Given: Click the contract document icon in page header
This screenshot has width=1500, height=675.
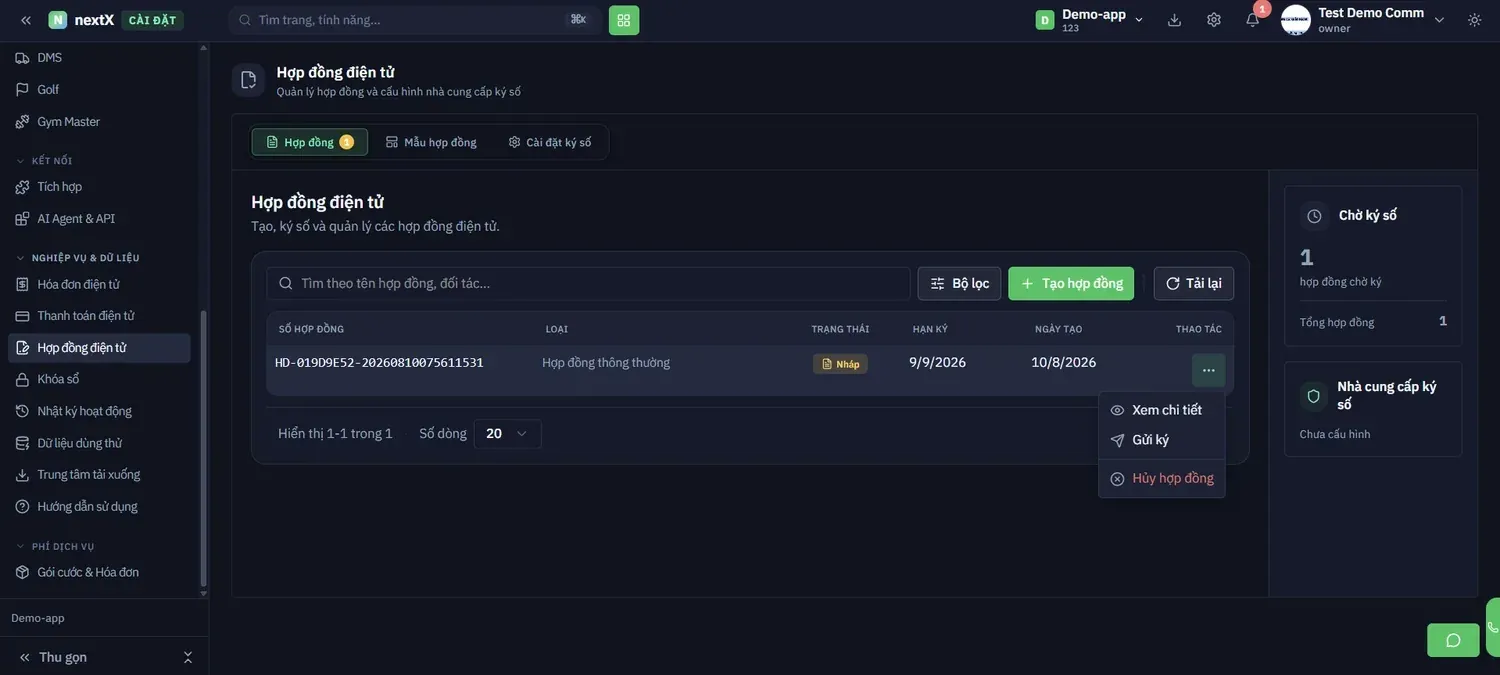Looking at the screenshot, I should [248, 80].
